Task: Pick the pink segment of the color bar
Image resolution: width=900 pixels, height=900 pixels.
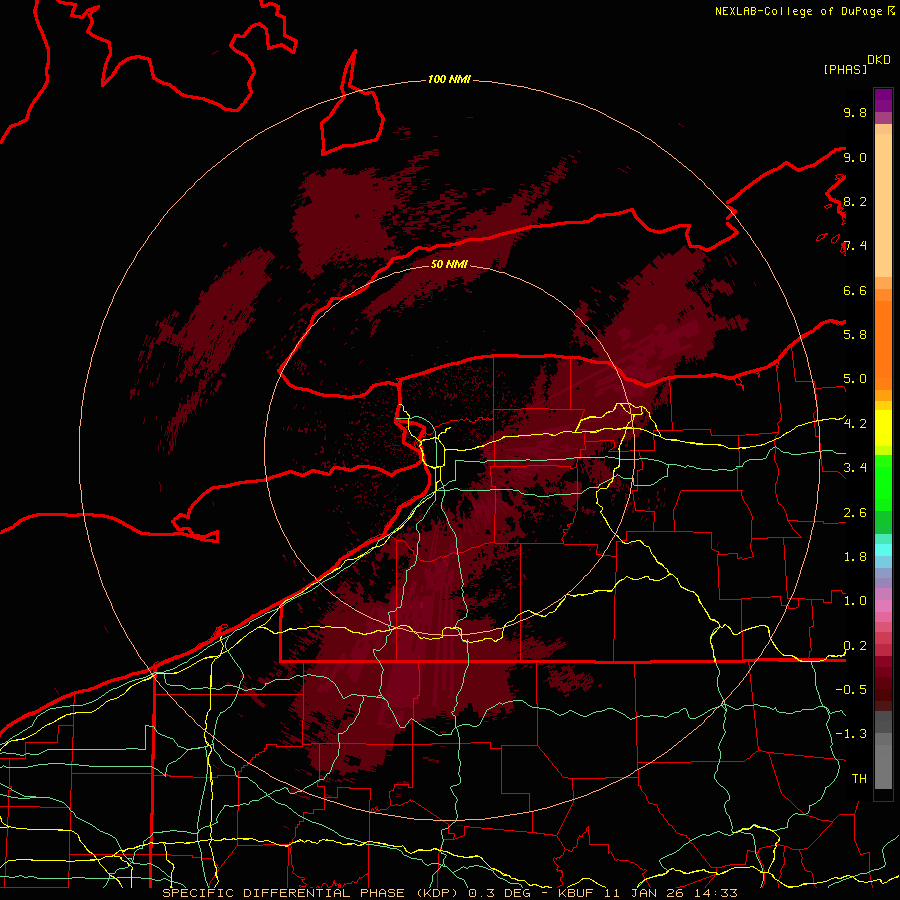Action: pos(883,606)
